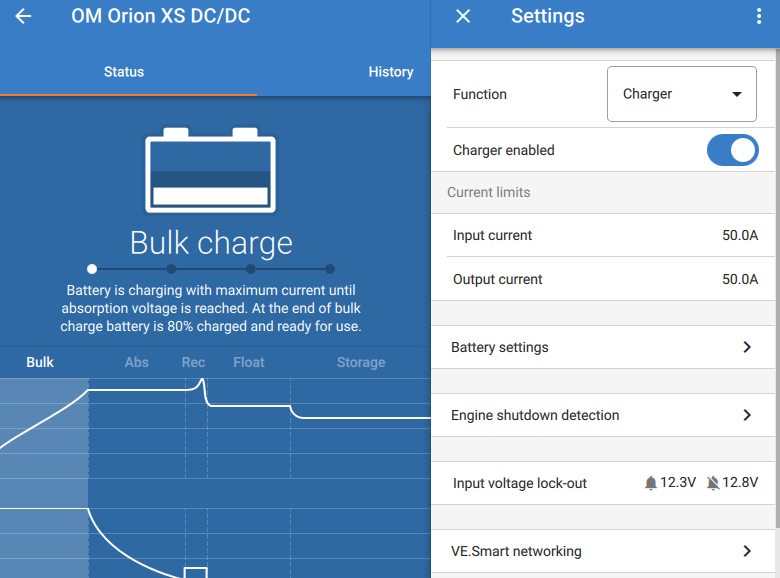Toggle the Charger enabled switch
This screenshot has width=780, height=578.
[732, 150]
